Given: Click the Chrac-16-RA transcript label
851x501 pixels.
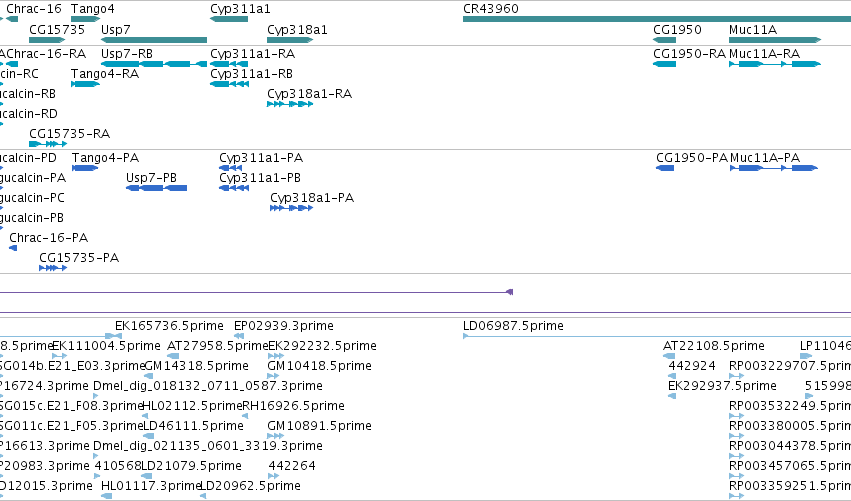Looking at the screenshot, I should coord(46,54).
